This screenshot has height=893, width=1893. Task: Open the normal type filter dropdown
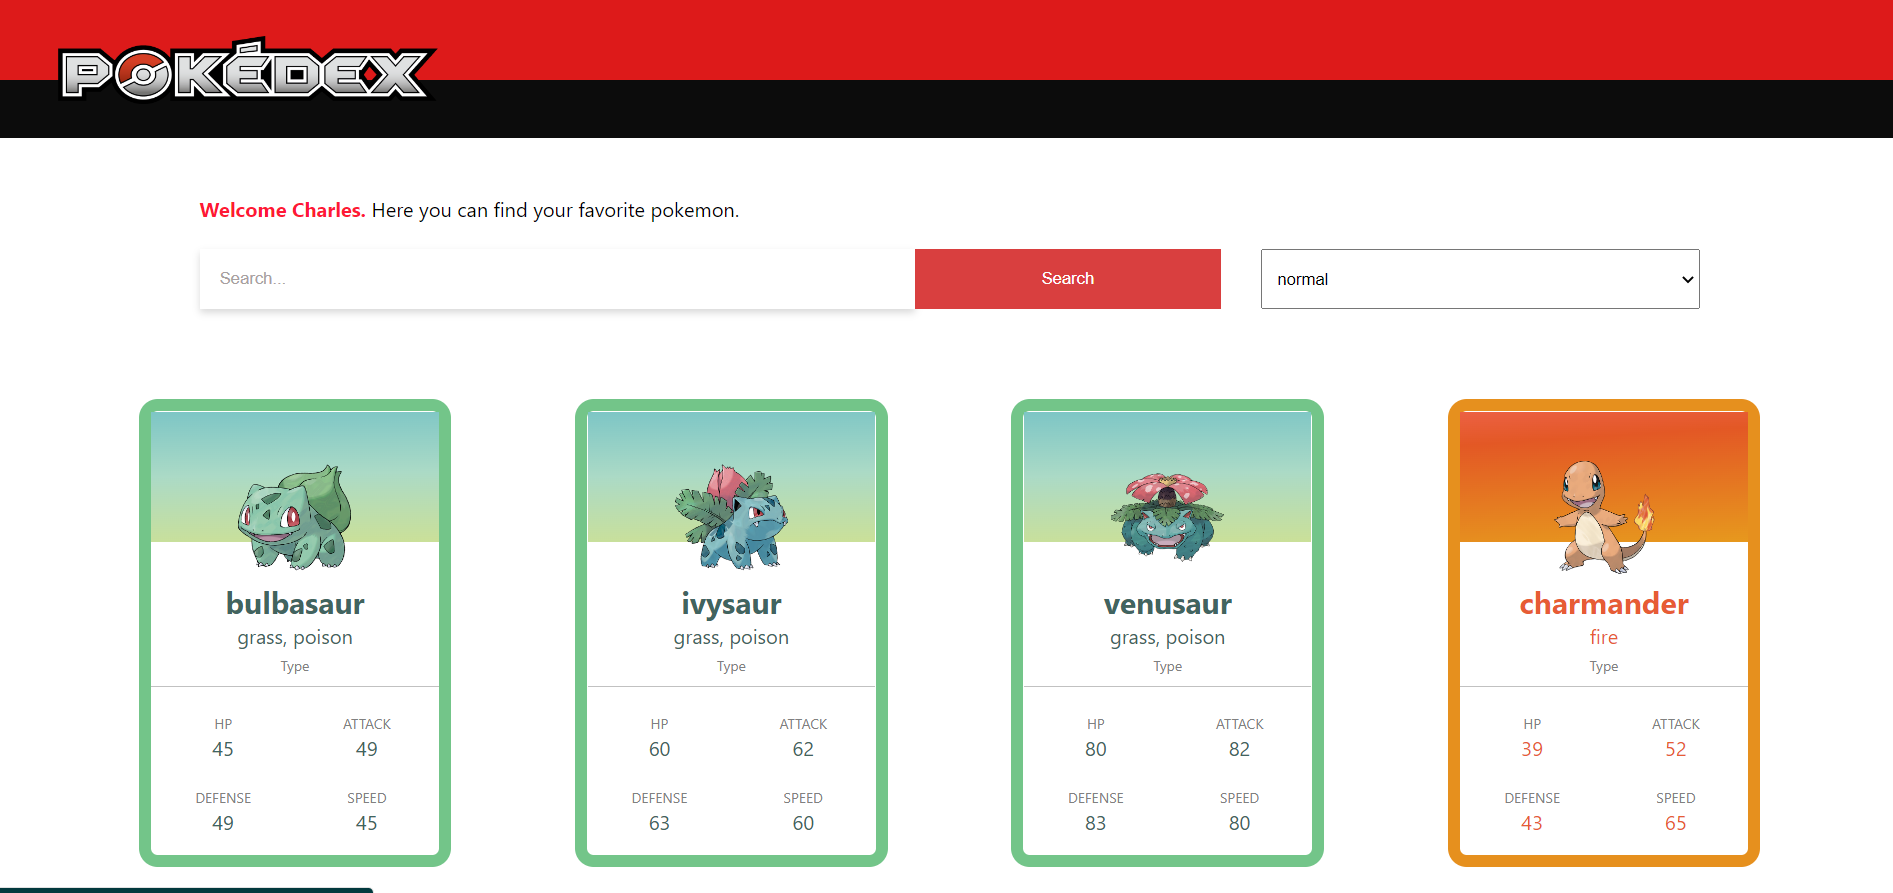[1480, 279]
